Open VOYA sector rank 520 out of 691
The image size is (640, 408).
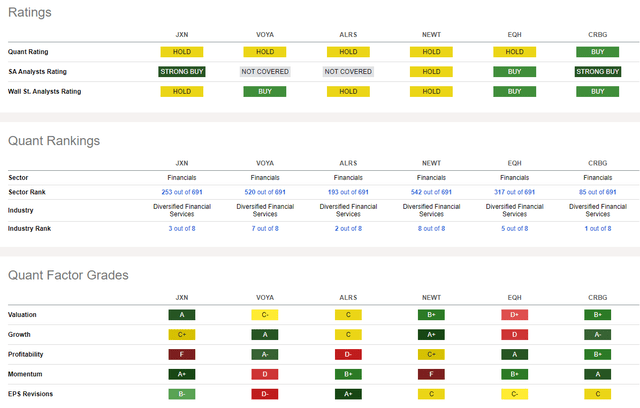[x=265, y=192]
